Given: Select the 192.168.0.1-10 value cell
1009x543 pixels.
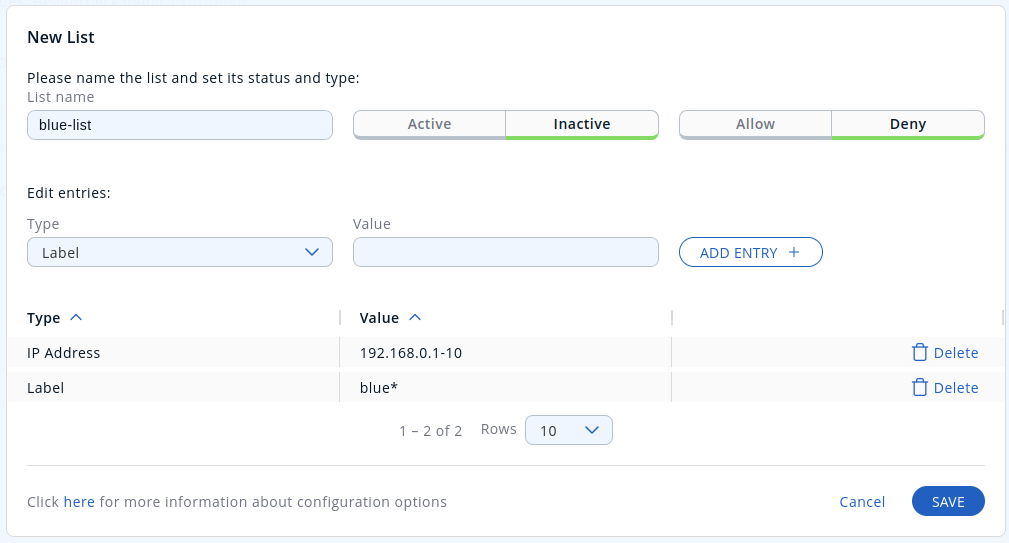Looking at the screenshot, I should click(410, 353).
